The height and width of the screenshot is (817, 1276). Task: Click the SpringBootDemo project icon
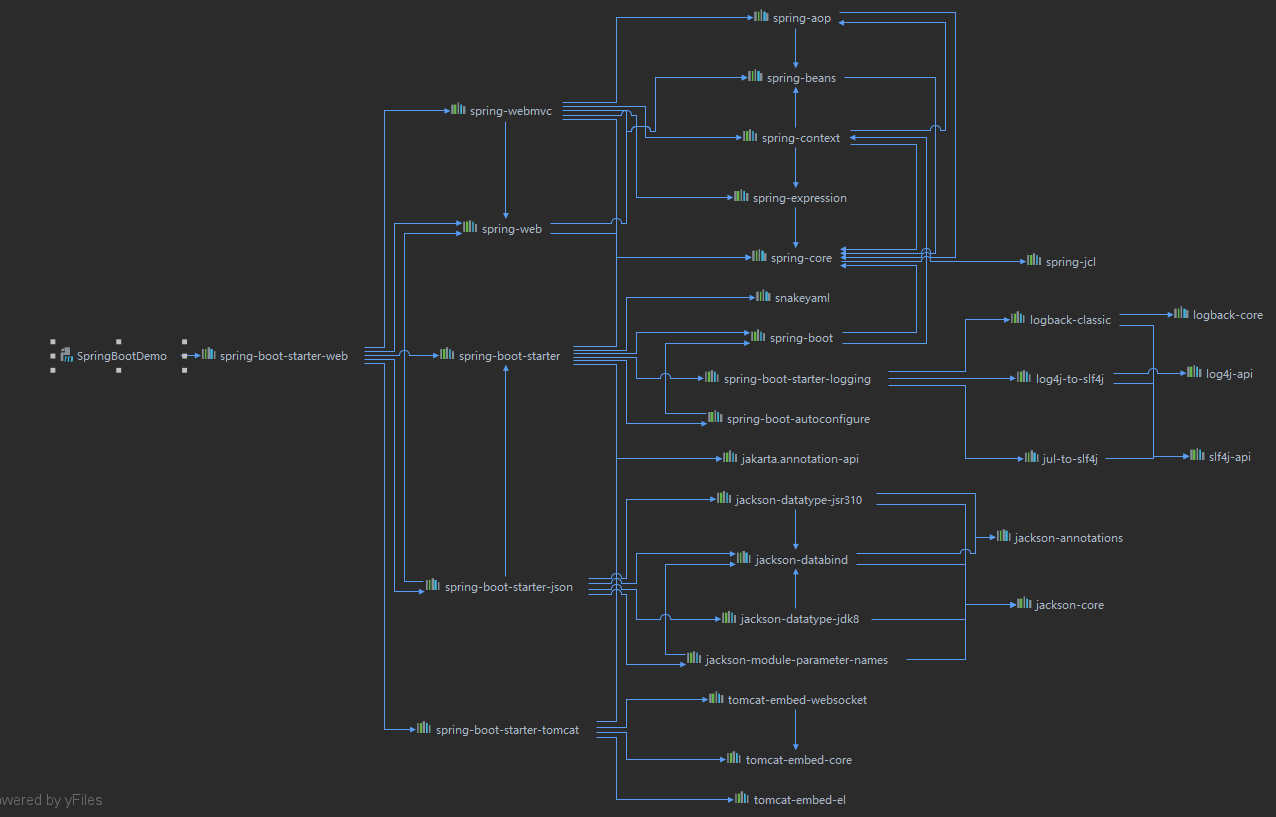click(x=67, y=355)
